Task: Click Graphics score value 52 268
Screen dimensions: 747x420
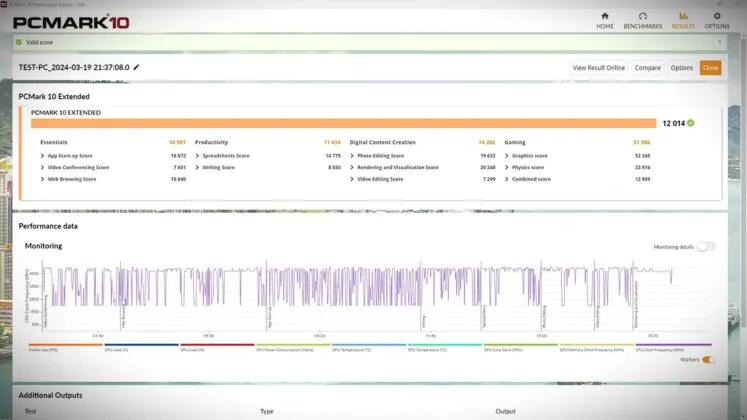Action: coord(642,156)
